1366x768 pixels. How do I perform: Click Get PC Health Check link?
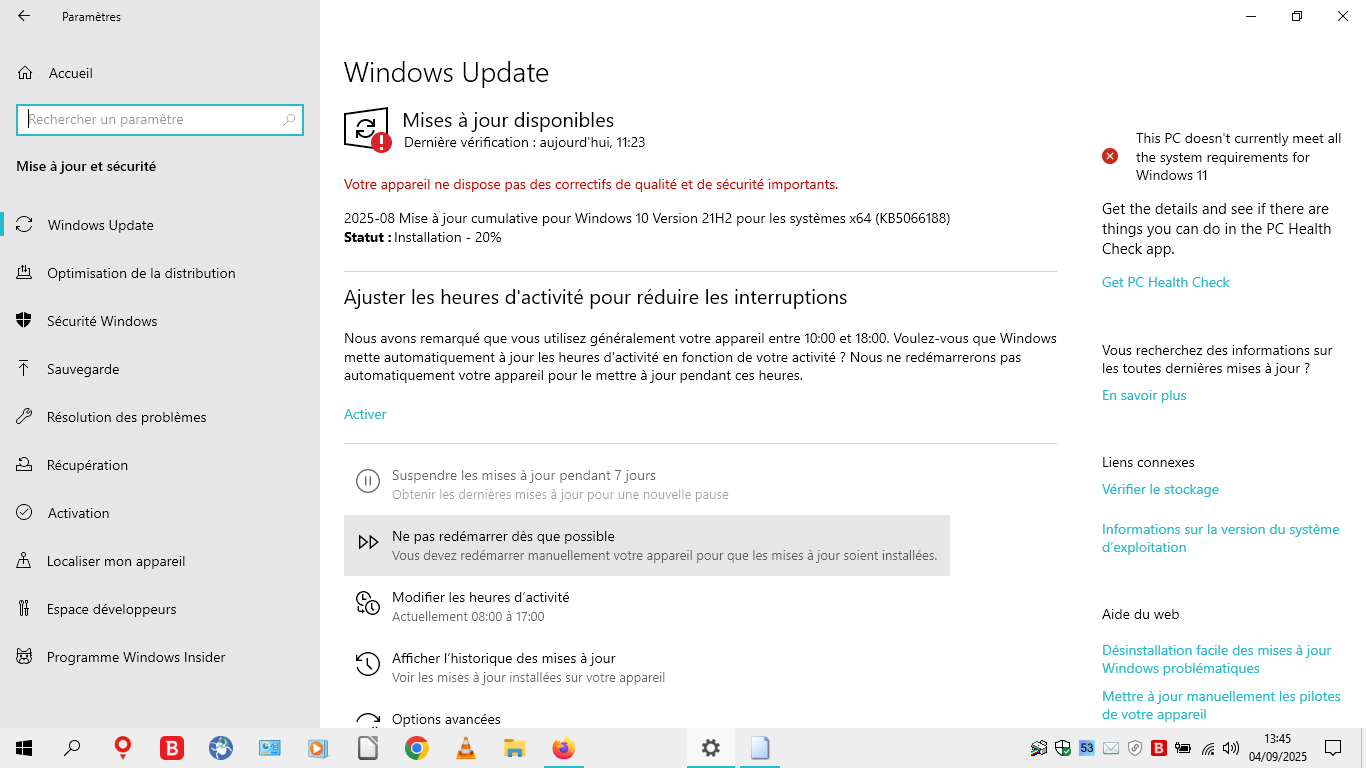(x=1166, y=282)
